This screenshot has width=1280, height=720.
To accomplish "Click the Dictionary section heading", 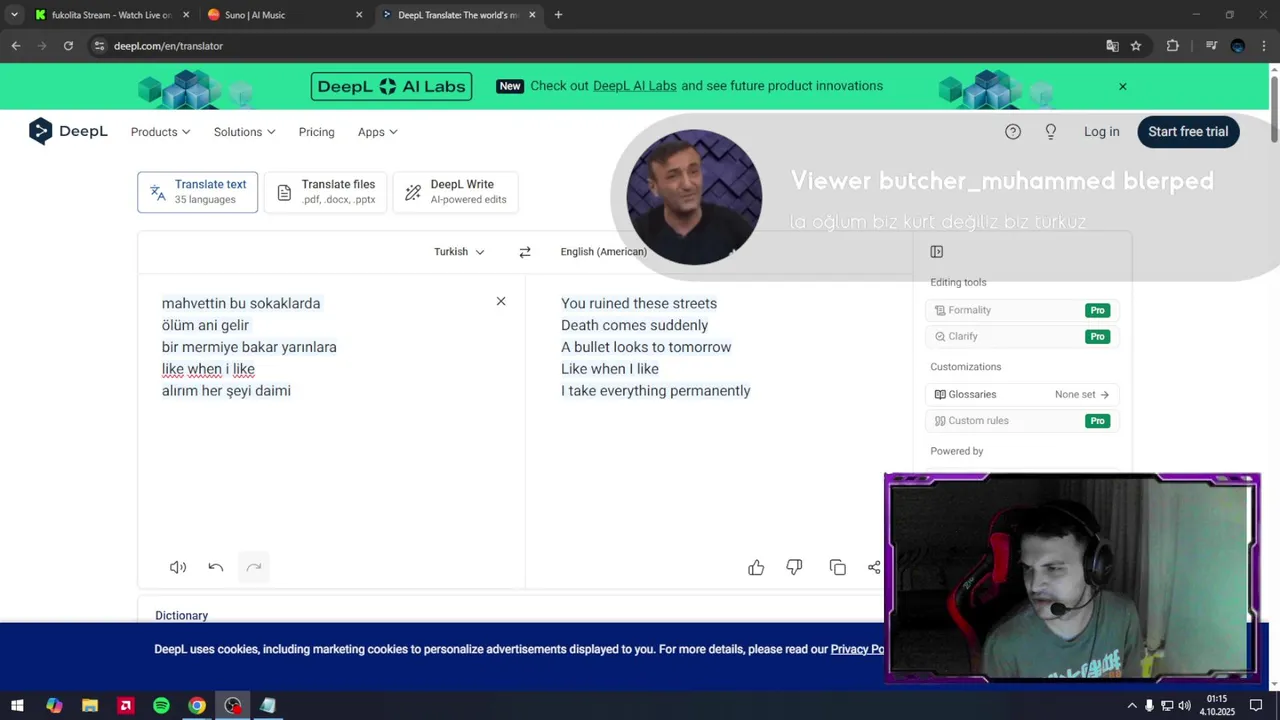I will (181, 616).
